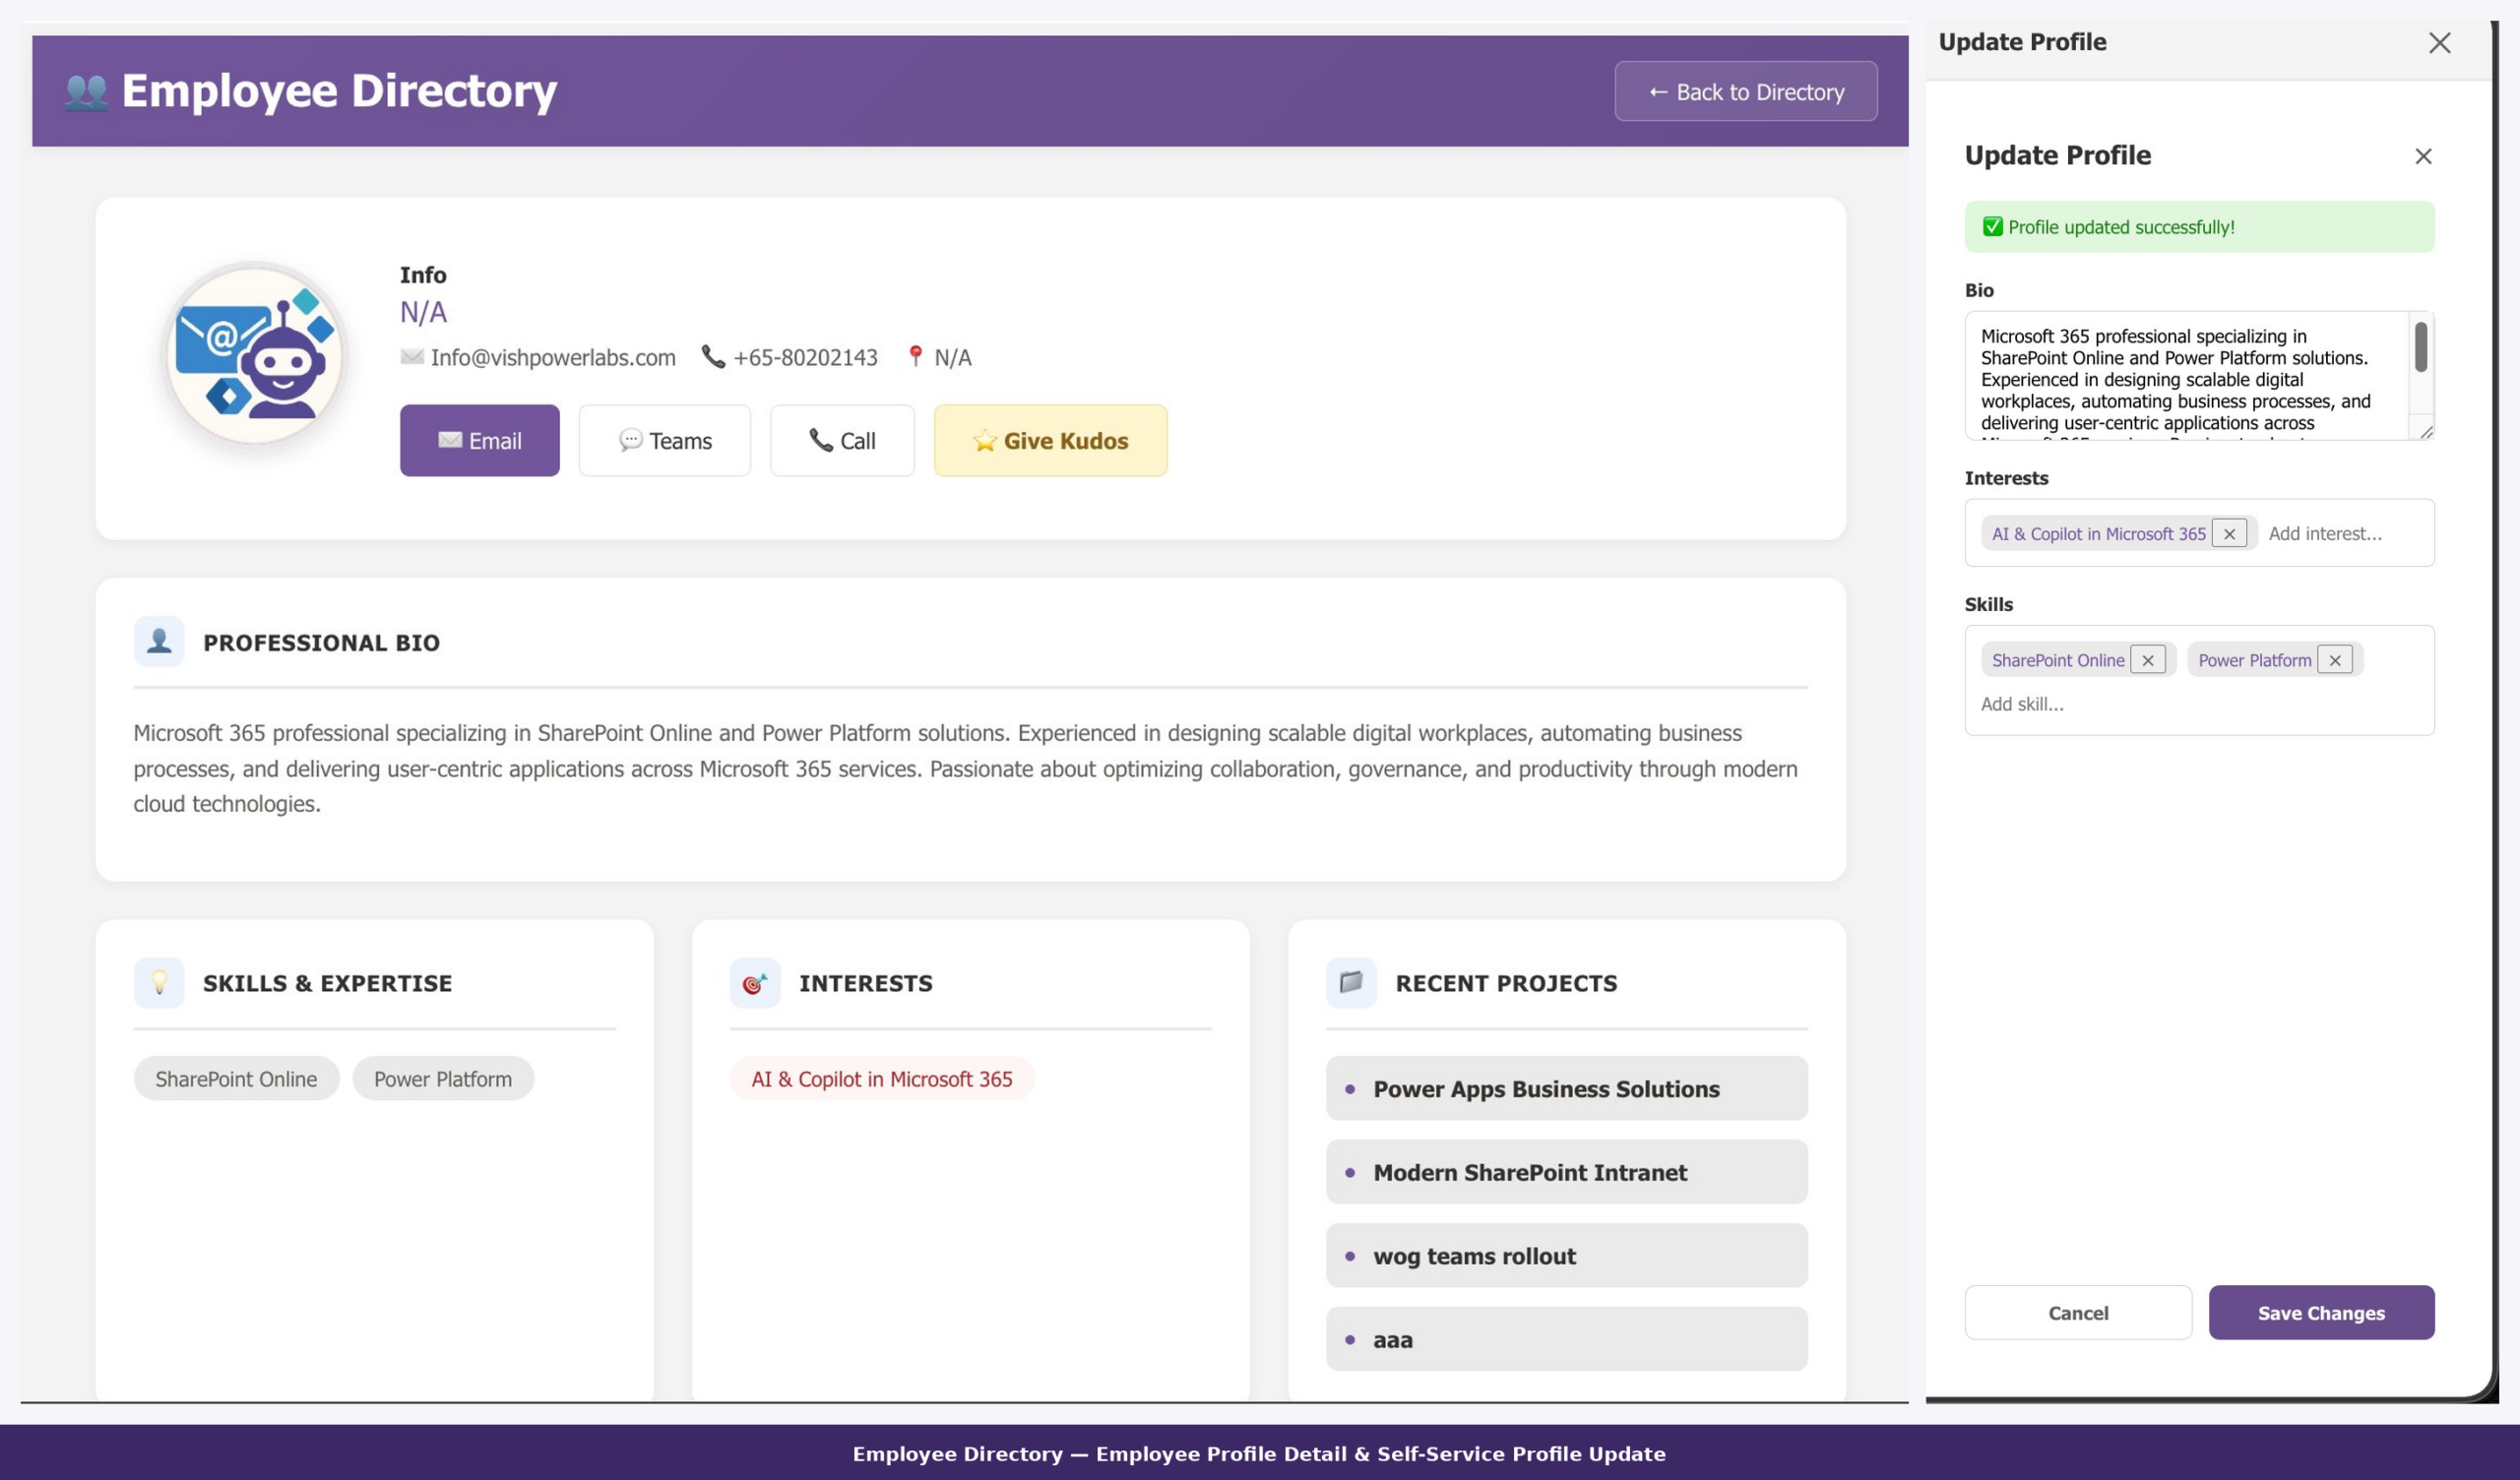
Task: Close the outer Update Profile panel
Action: click(x=2439, y=42)
